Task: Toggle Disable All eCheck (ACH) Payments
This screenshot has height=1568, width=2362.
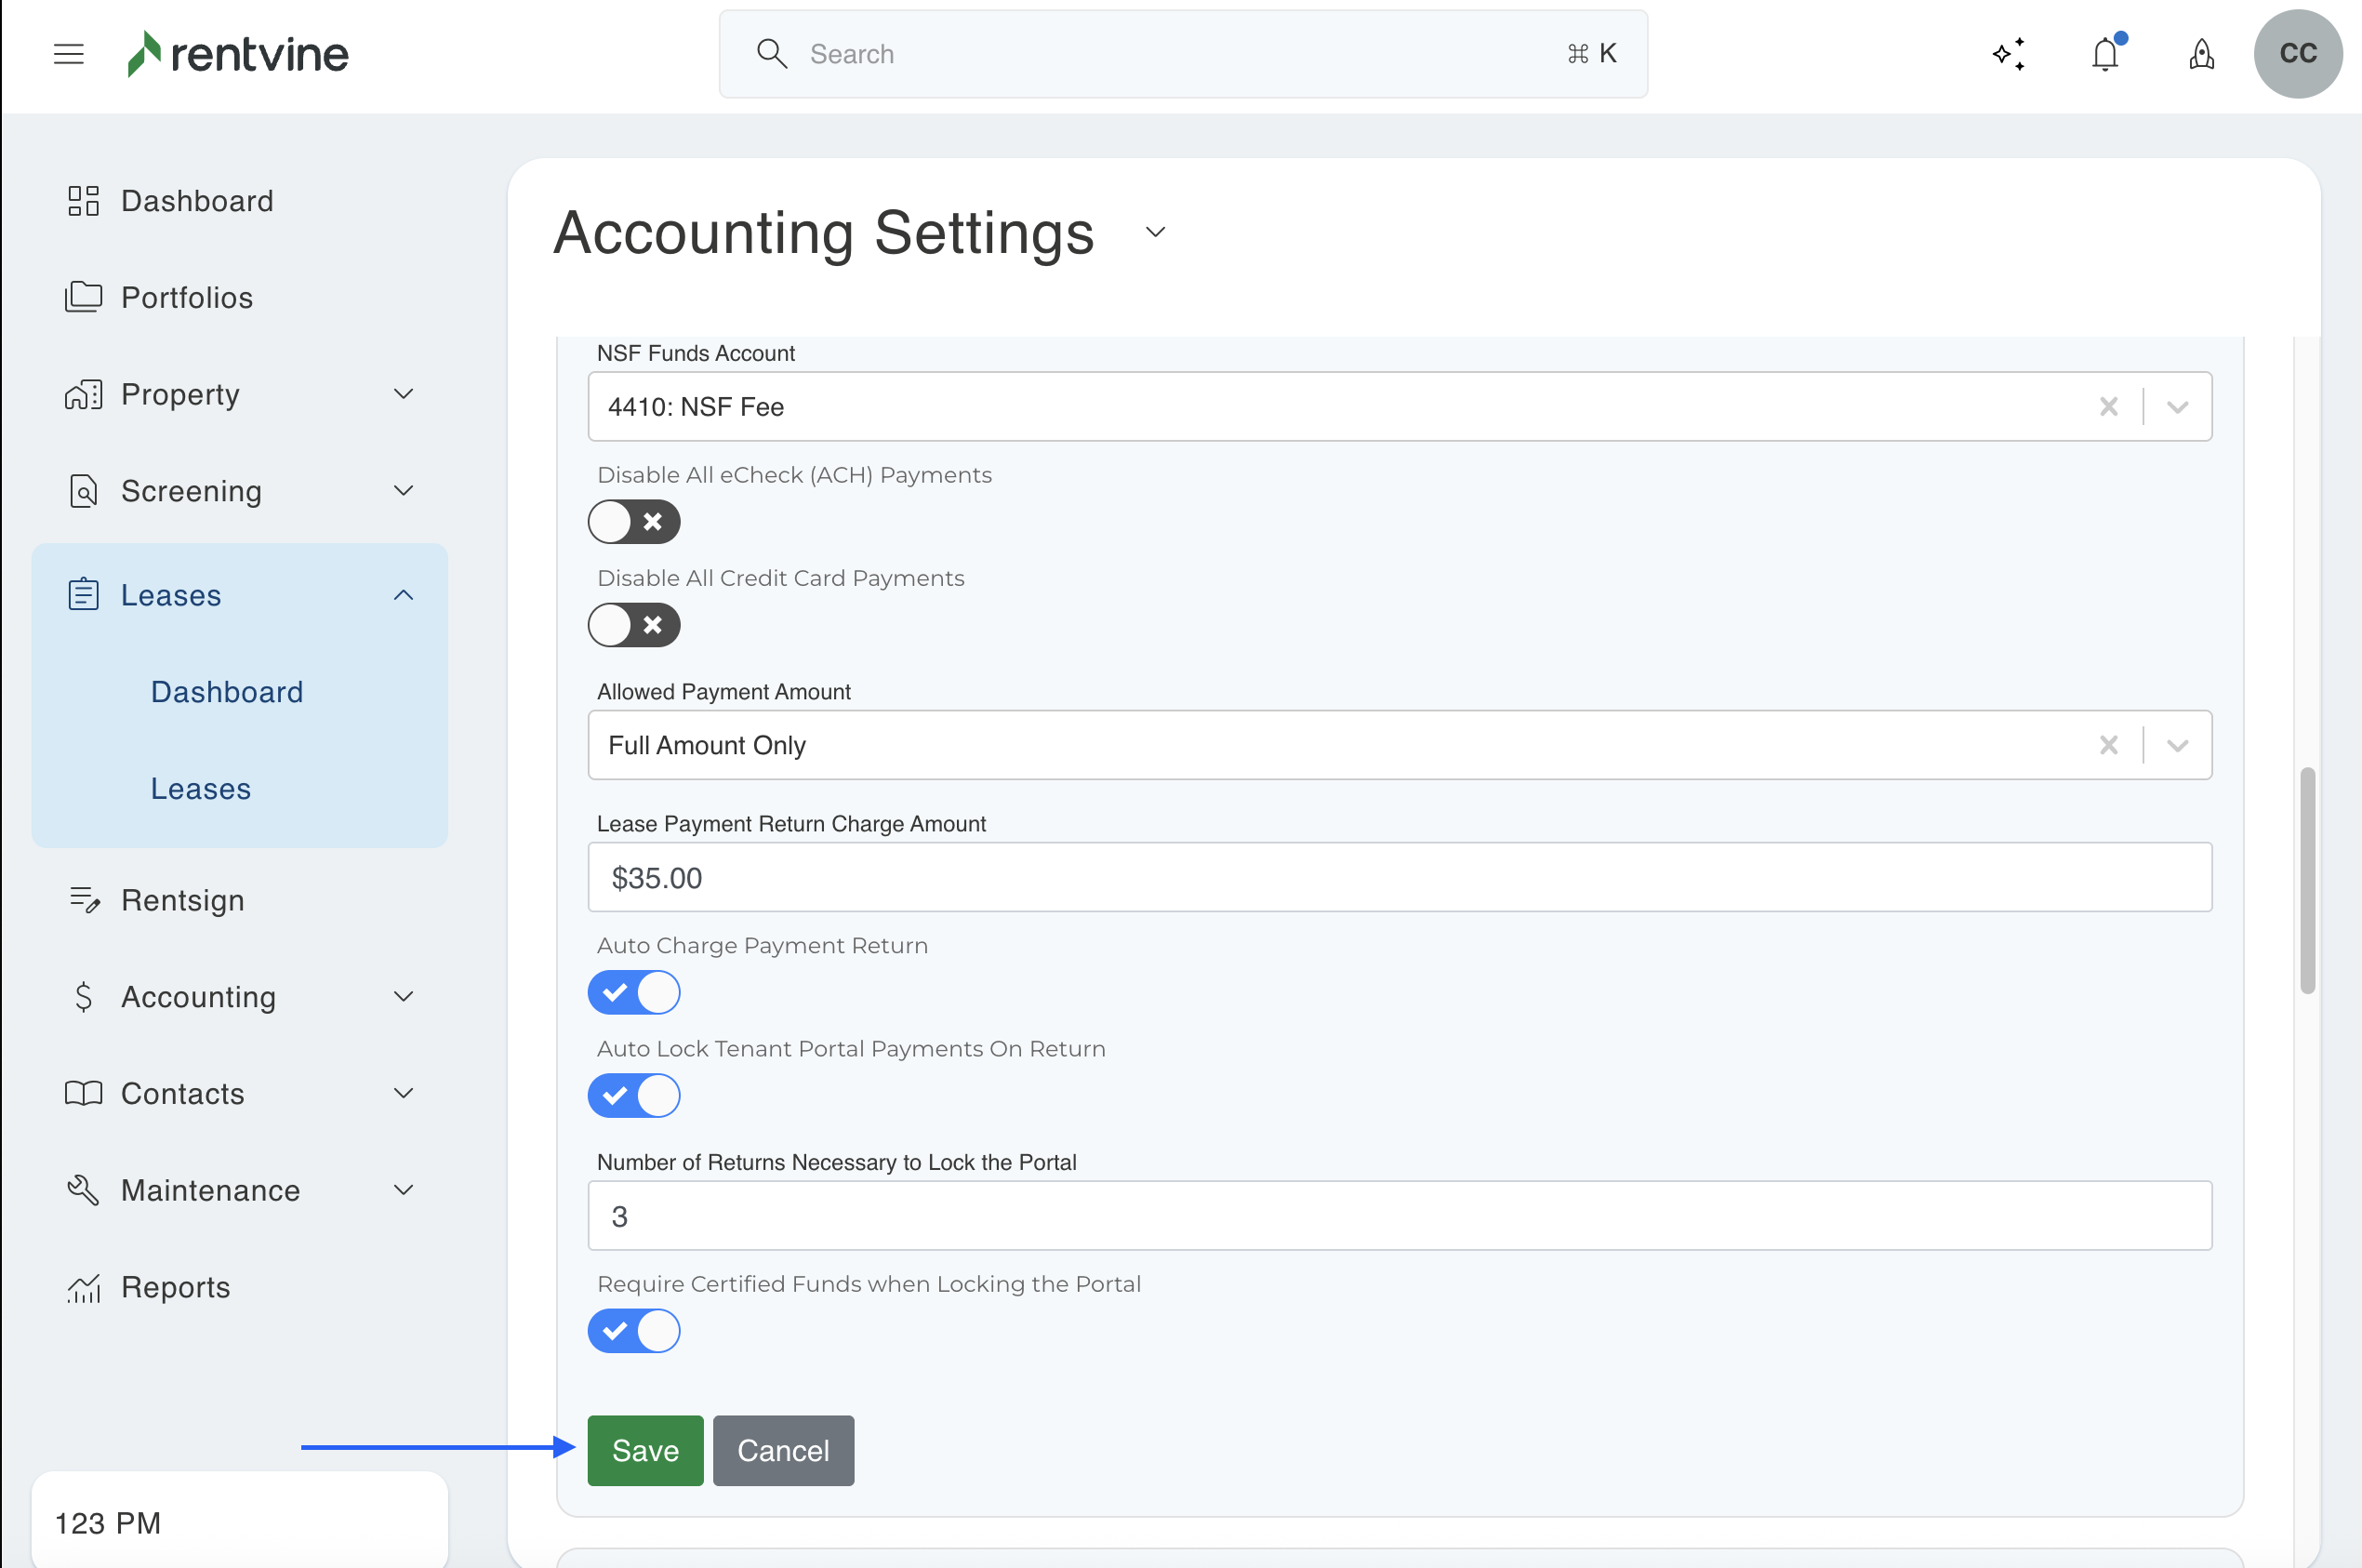Action: pyautogui.click(x=633, y=522)
